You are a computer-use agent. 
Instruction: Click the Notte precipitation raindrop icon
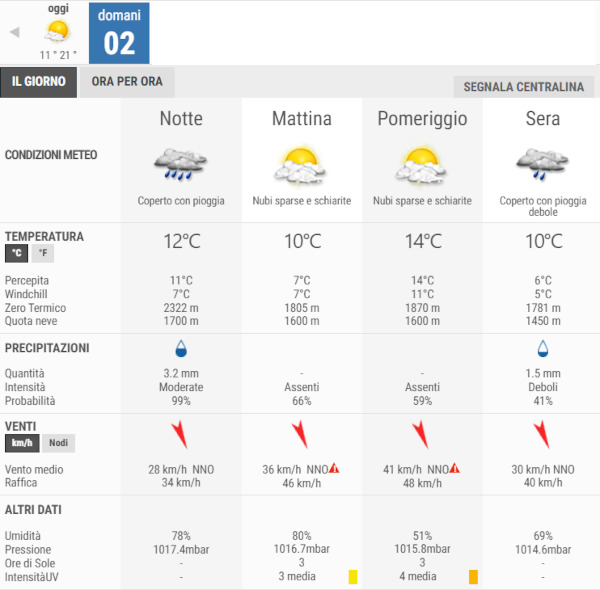pos(181,348)
